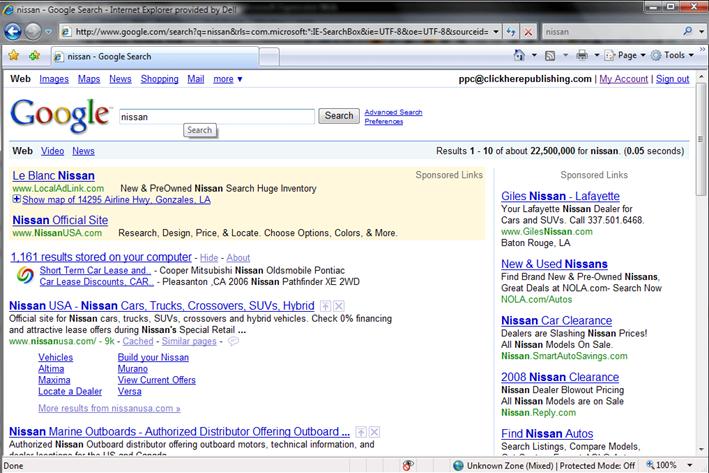Screen dimensions: 709x473
Task: Click the red Stop loading icon
Action: point(528,32)
